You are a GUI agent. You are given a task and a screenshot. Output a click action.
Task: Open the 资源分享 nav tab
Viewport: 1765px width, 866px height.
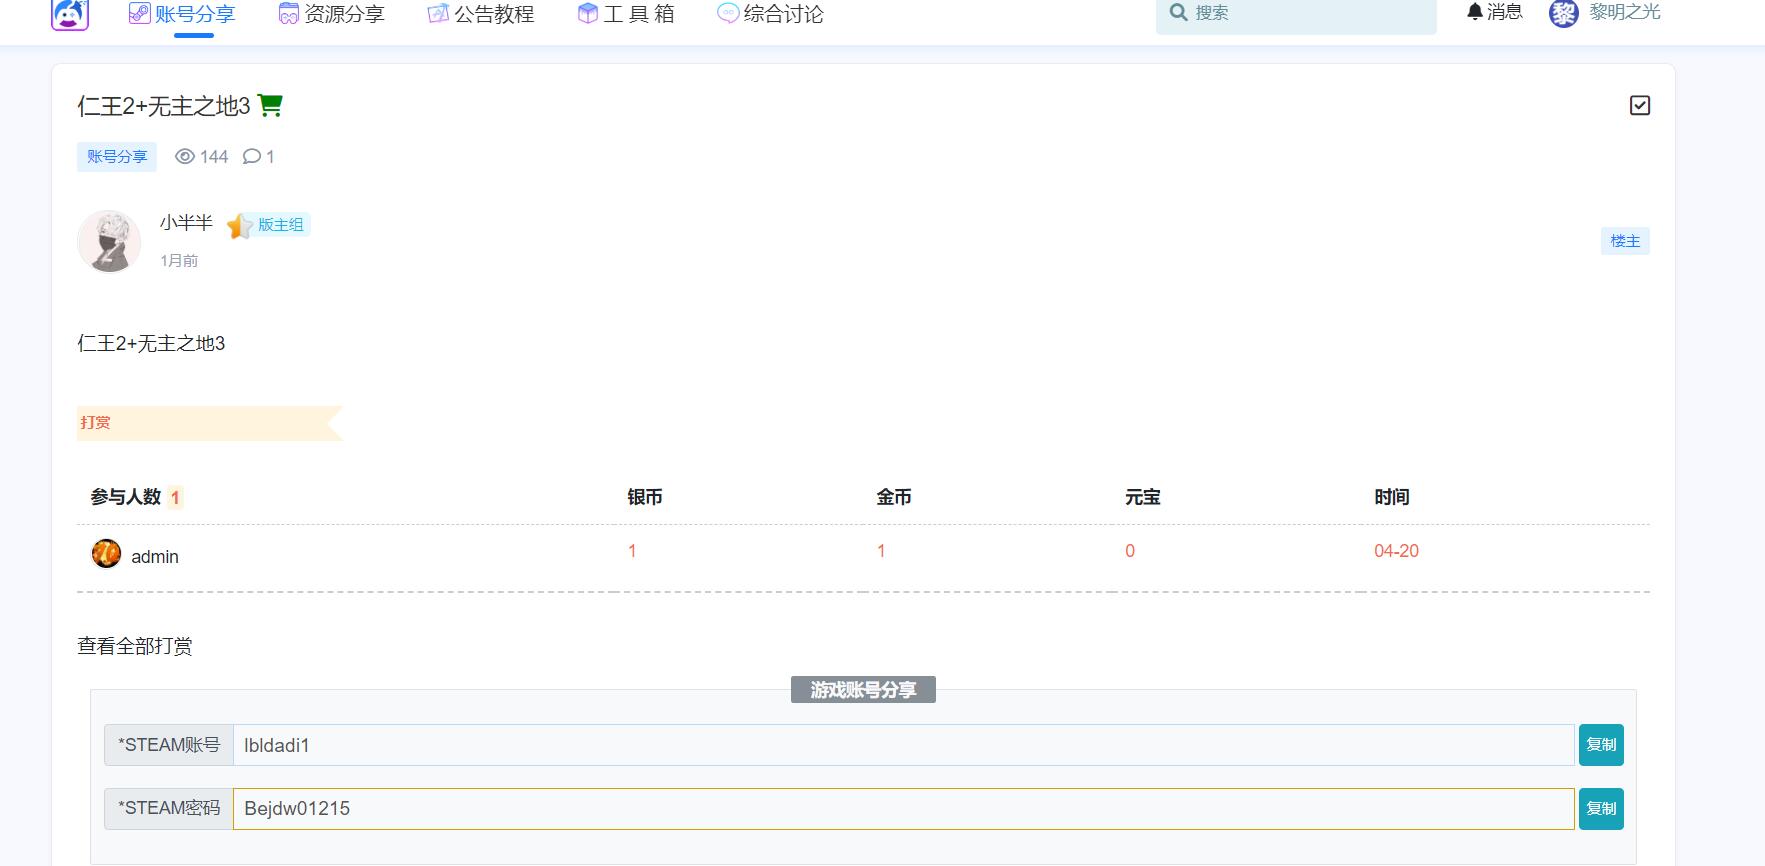pyautogui.click(x=331, y=14)
